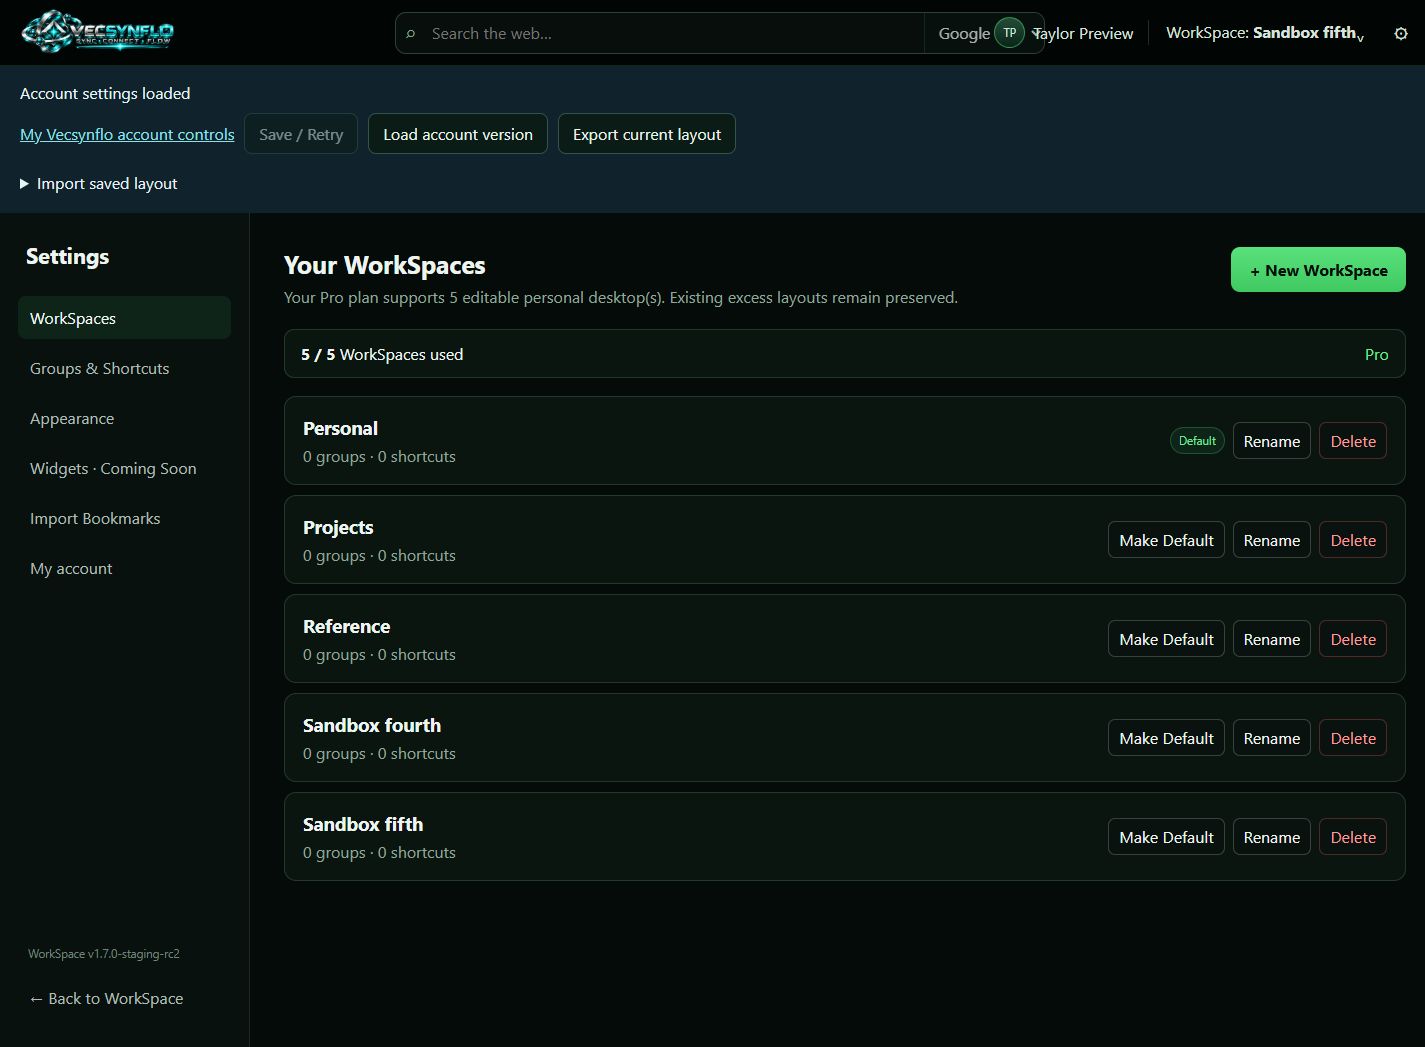
Task: Rename the Reference workspace
Action: pyautogui.click(x=1272, y=639)
